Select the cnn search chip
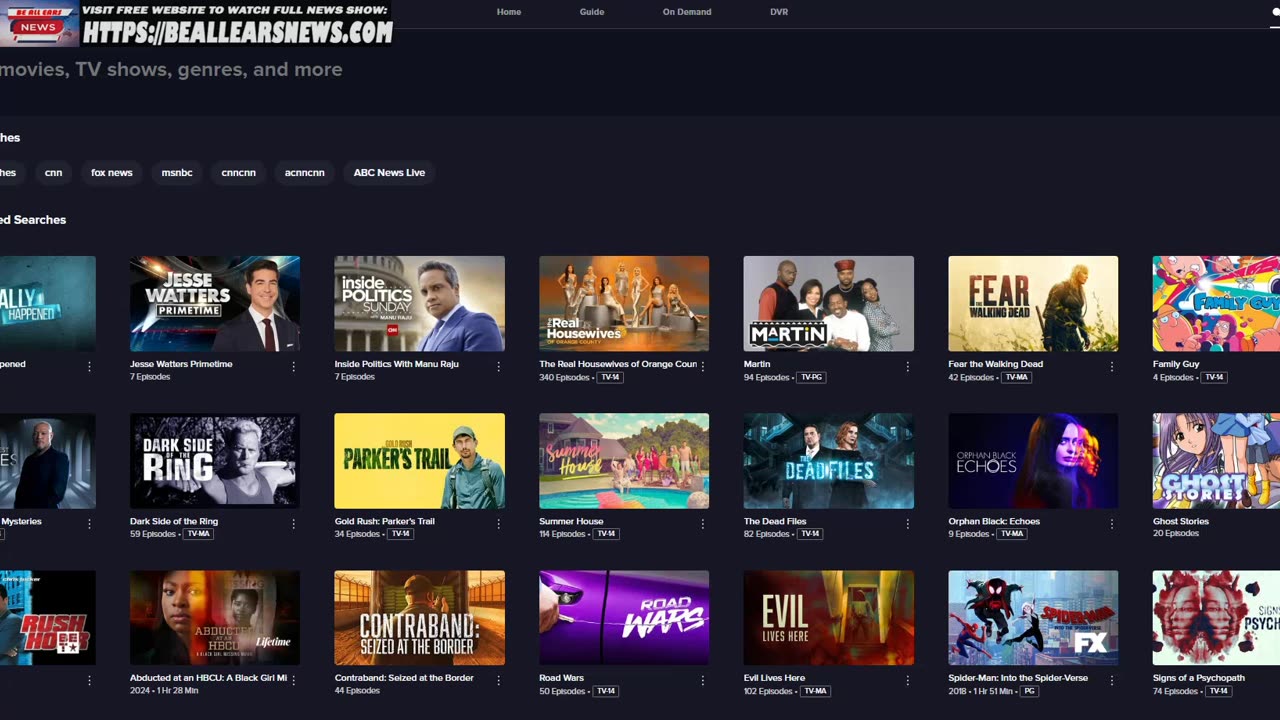1280x720 pixels. tap(54, 173)
